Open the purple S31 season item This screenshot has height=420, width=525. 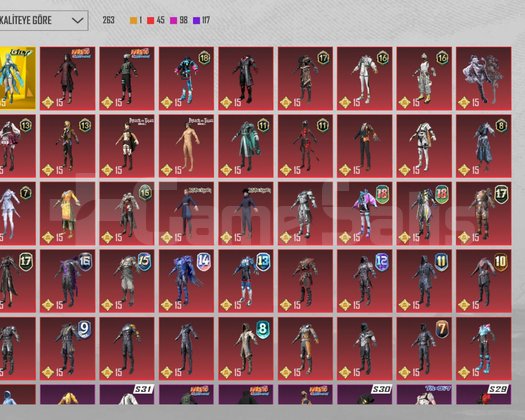pos(127,394)
